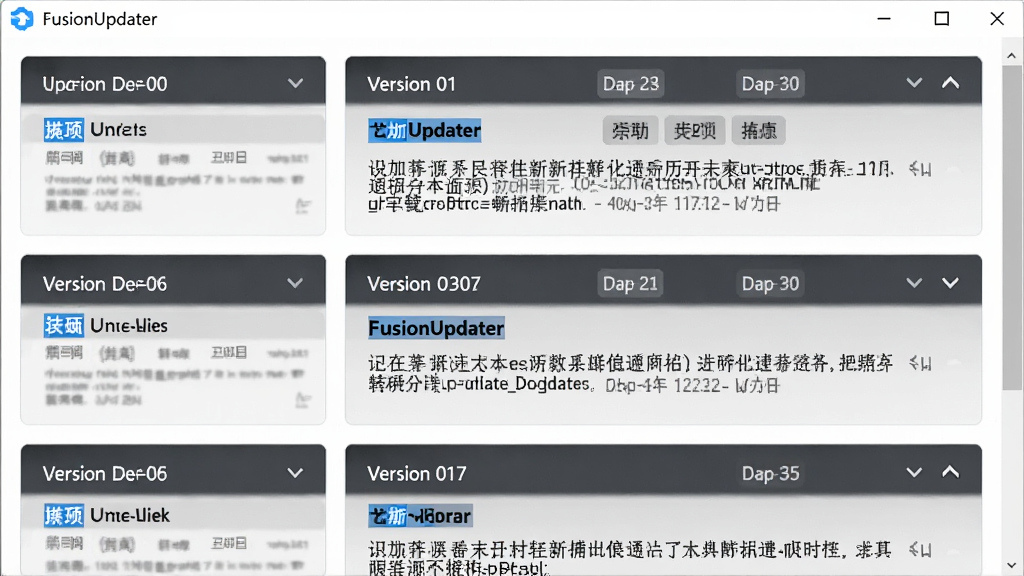Click the Dap-30 badge in the Version 0307 header
This screenshot has width=1024, height=576.
click(770, 283)
